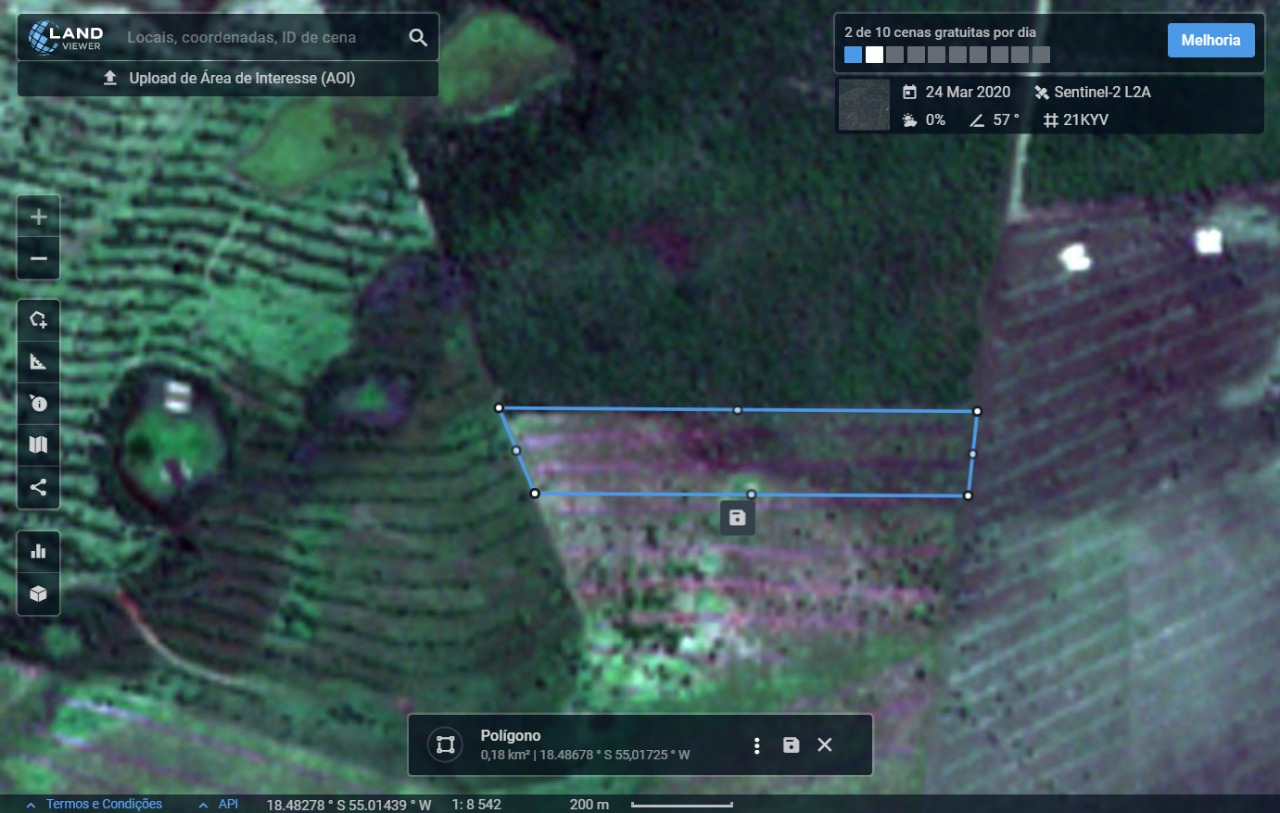1280x813 pixels.
Task: Open the bar chart analysis tool
Action: click(x=39, y=551)
